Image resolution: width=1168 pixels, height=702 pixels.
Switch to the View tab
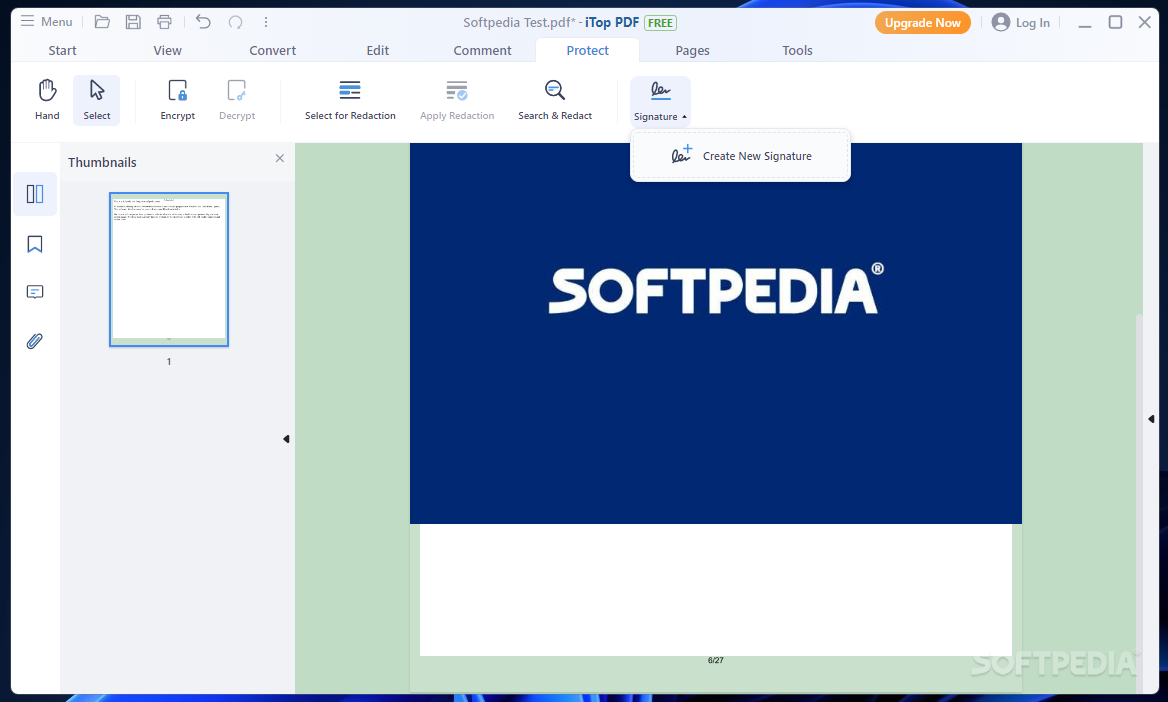168,50
